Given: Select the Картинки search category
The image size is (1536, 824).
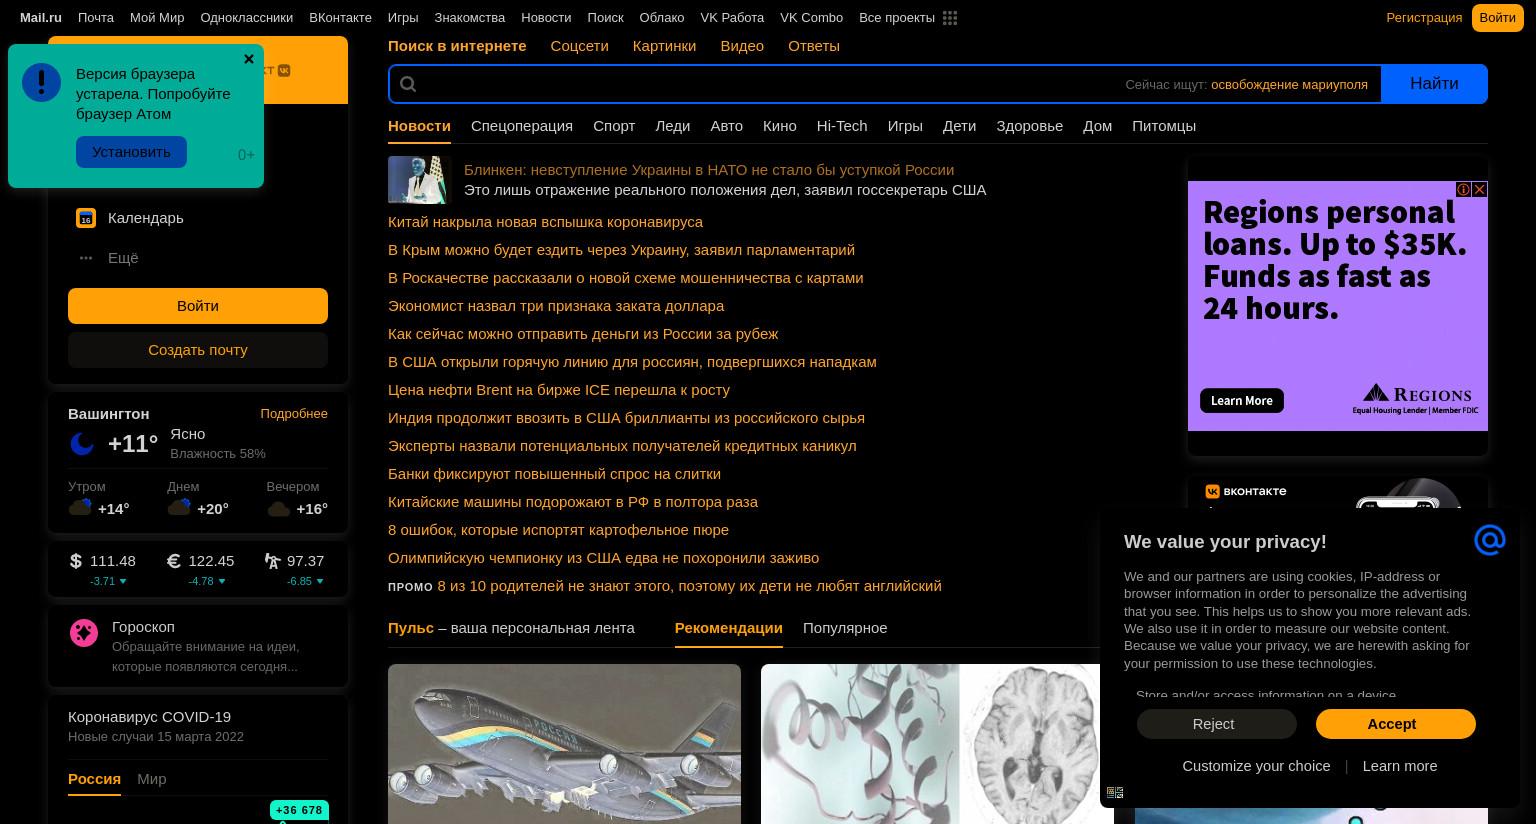Looking at the screenshot, I should tap(664, 46).
